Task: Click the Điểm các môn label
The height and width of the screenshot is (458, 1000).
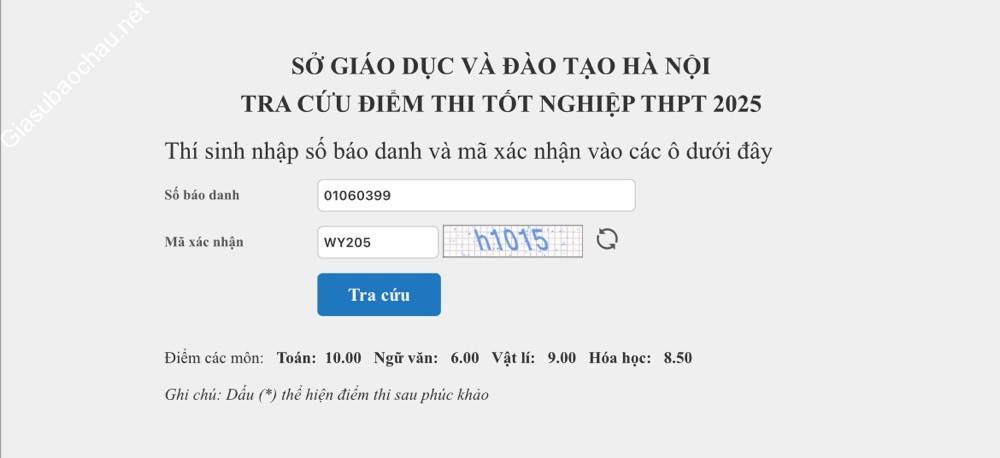Action: 214,358
